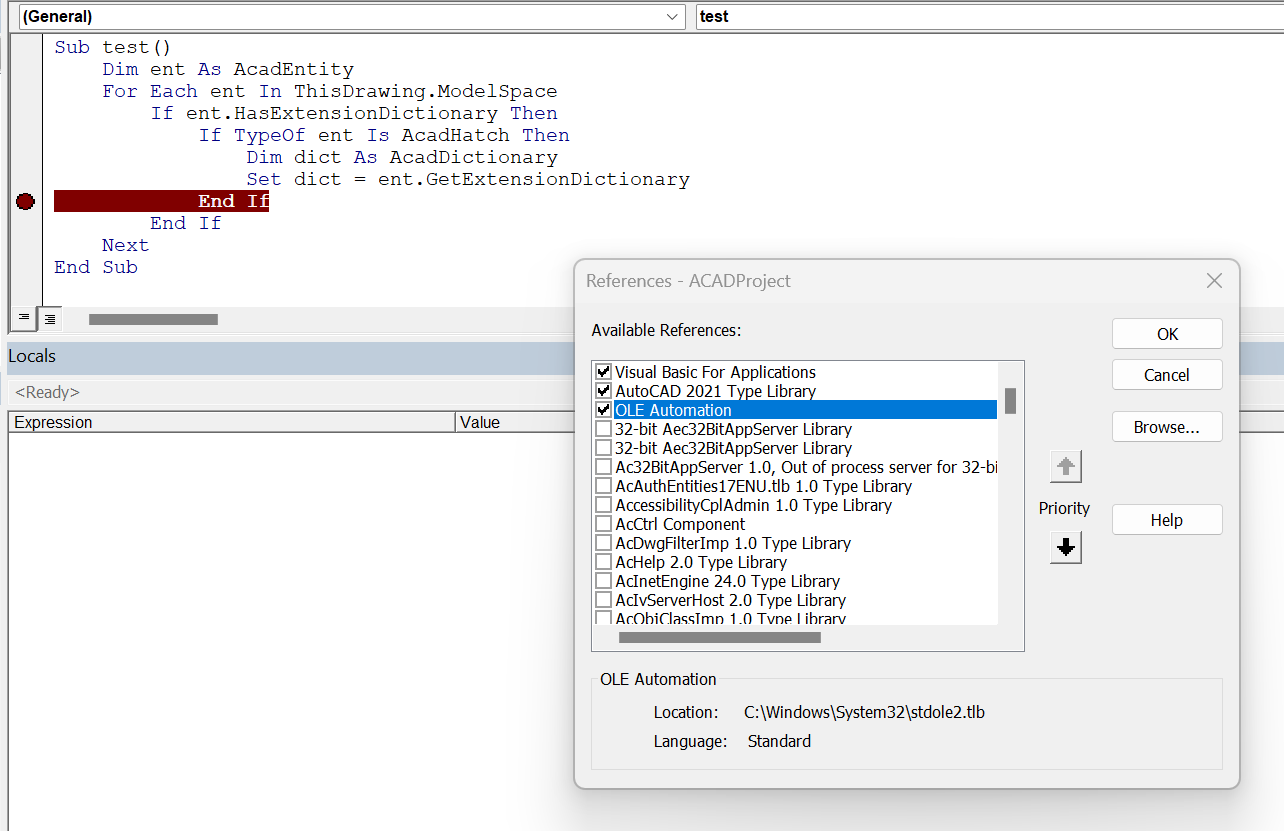Screen dimensions: 1284x831
Task: Move reference priority up with arrow
Action: click(x=1066, y=467)
